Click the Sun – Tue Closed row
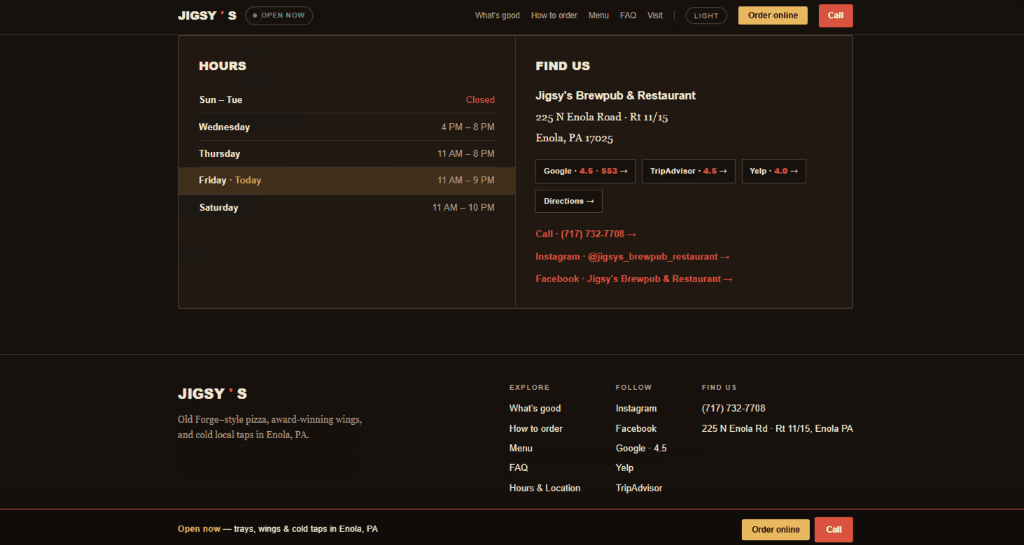This screenshot has width=1024, height=545. tap(347, 100)
